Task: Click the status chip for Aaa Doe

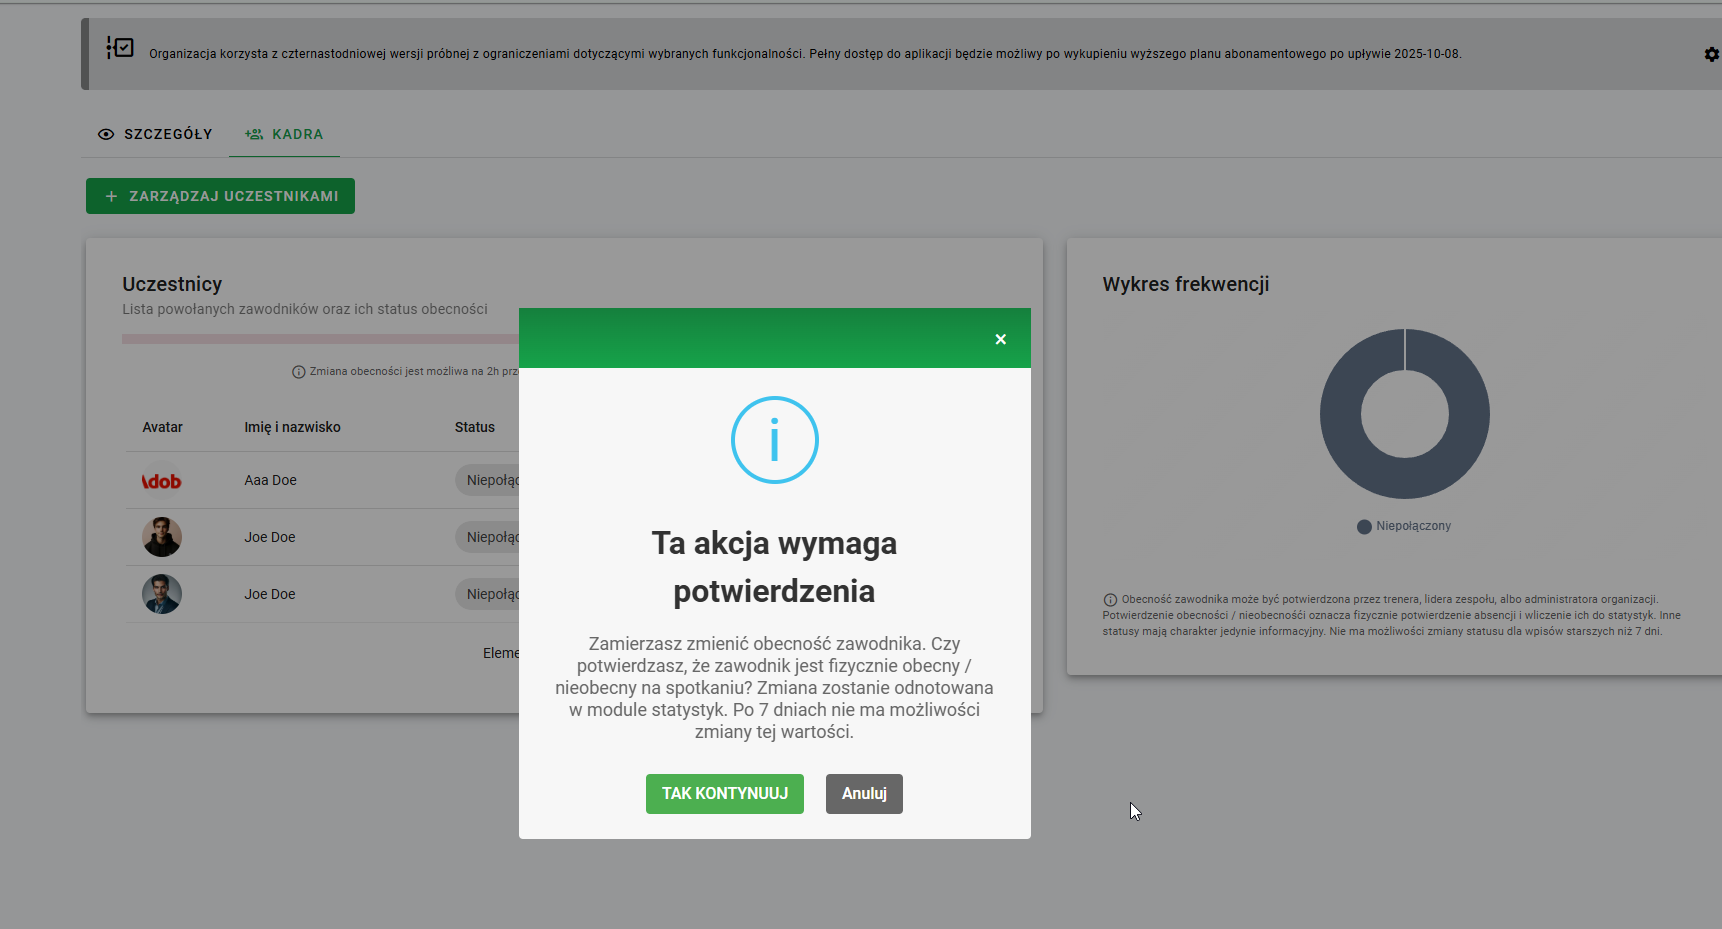Action: click(490, 480)
